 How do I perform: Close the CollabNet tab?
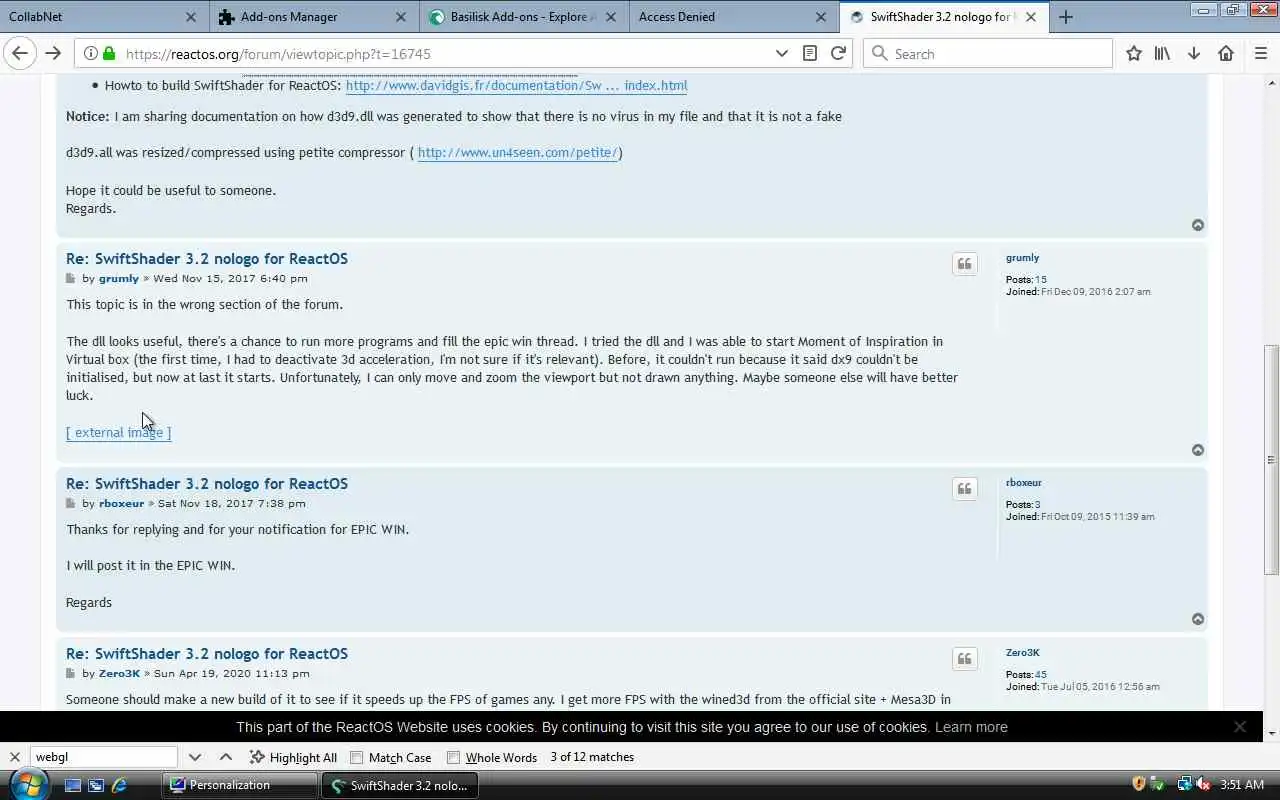(x=191, y=17)
